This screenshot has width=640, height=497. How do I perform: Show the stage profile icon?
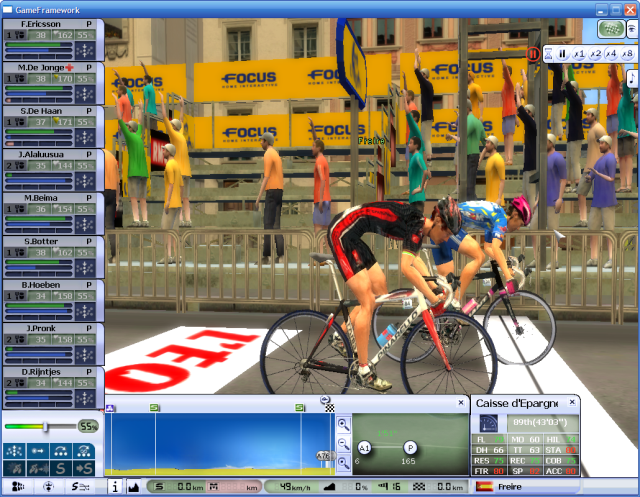click(x=133, y=487)
